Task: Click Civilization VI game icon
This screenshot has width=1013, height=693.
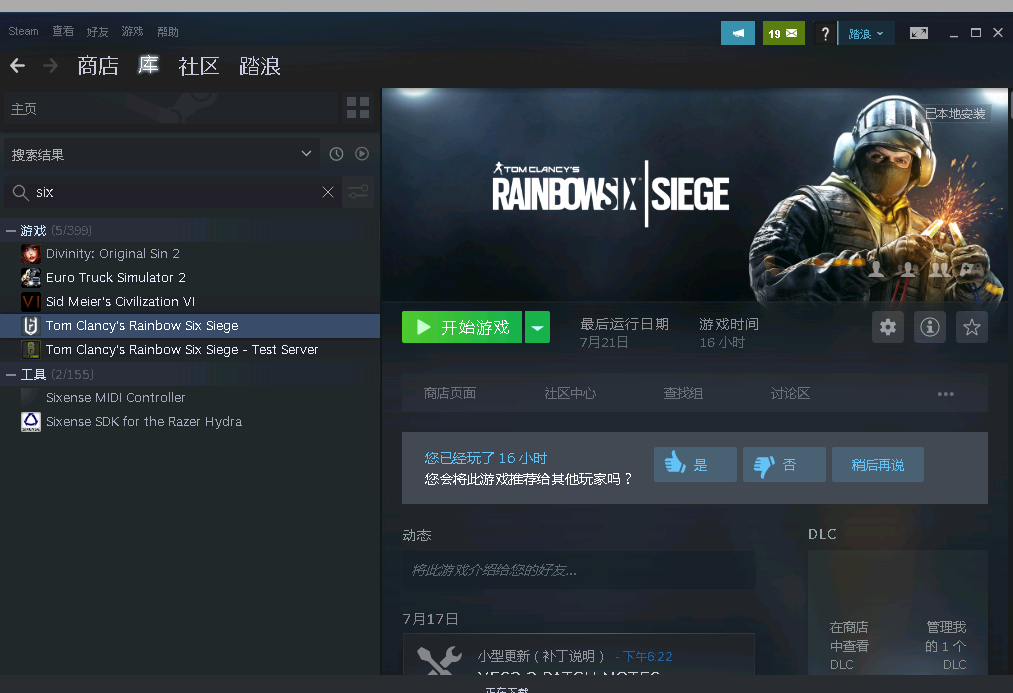Action: click(x=30, y=302)
